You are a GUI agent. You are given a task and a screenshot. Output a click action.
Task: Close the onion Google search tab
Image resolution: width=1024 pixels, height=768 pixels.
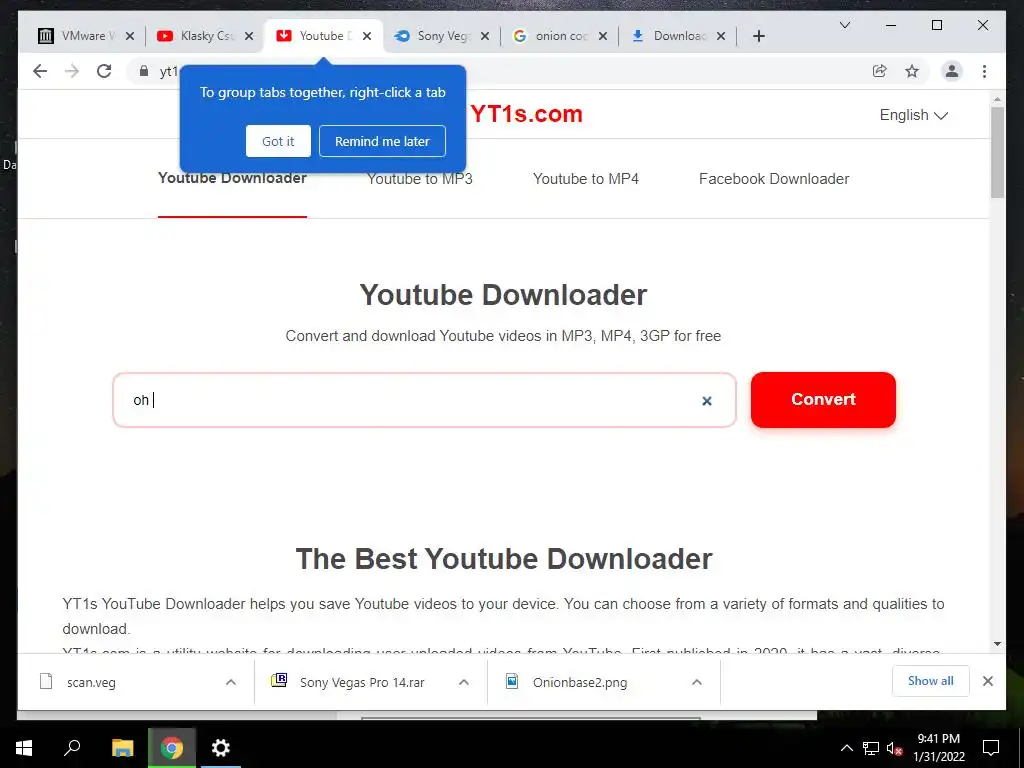pyautogui.click(x=603, y=36)
